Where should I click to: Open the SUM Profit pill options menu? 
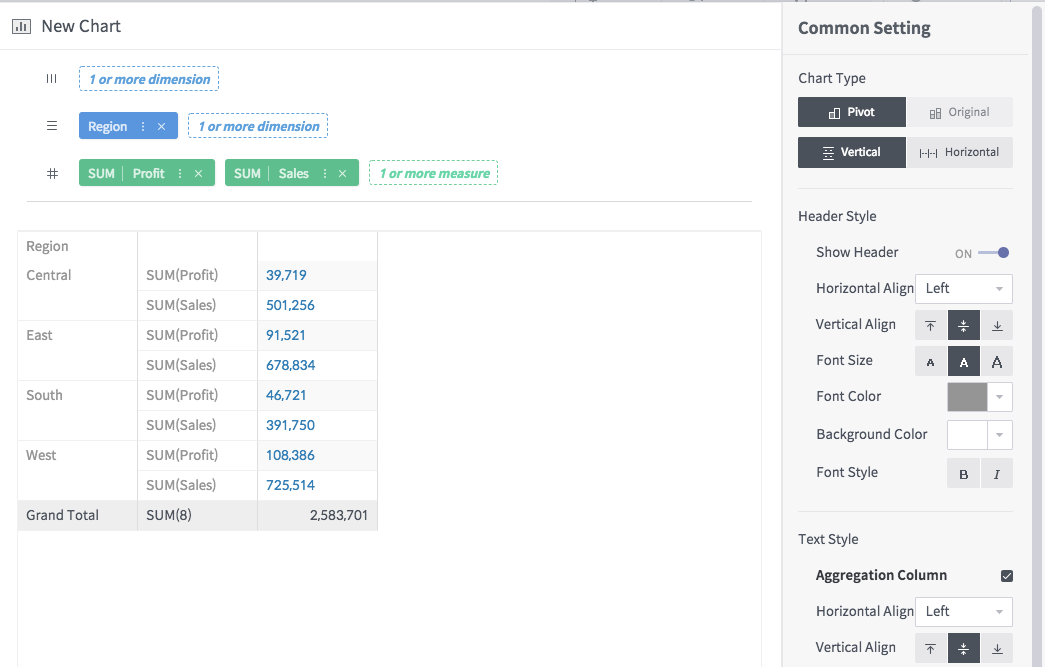[x=180, y=173]
